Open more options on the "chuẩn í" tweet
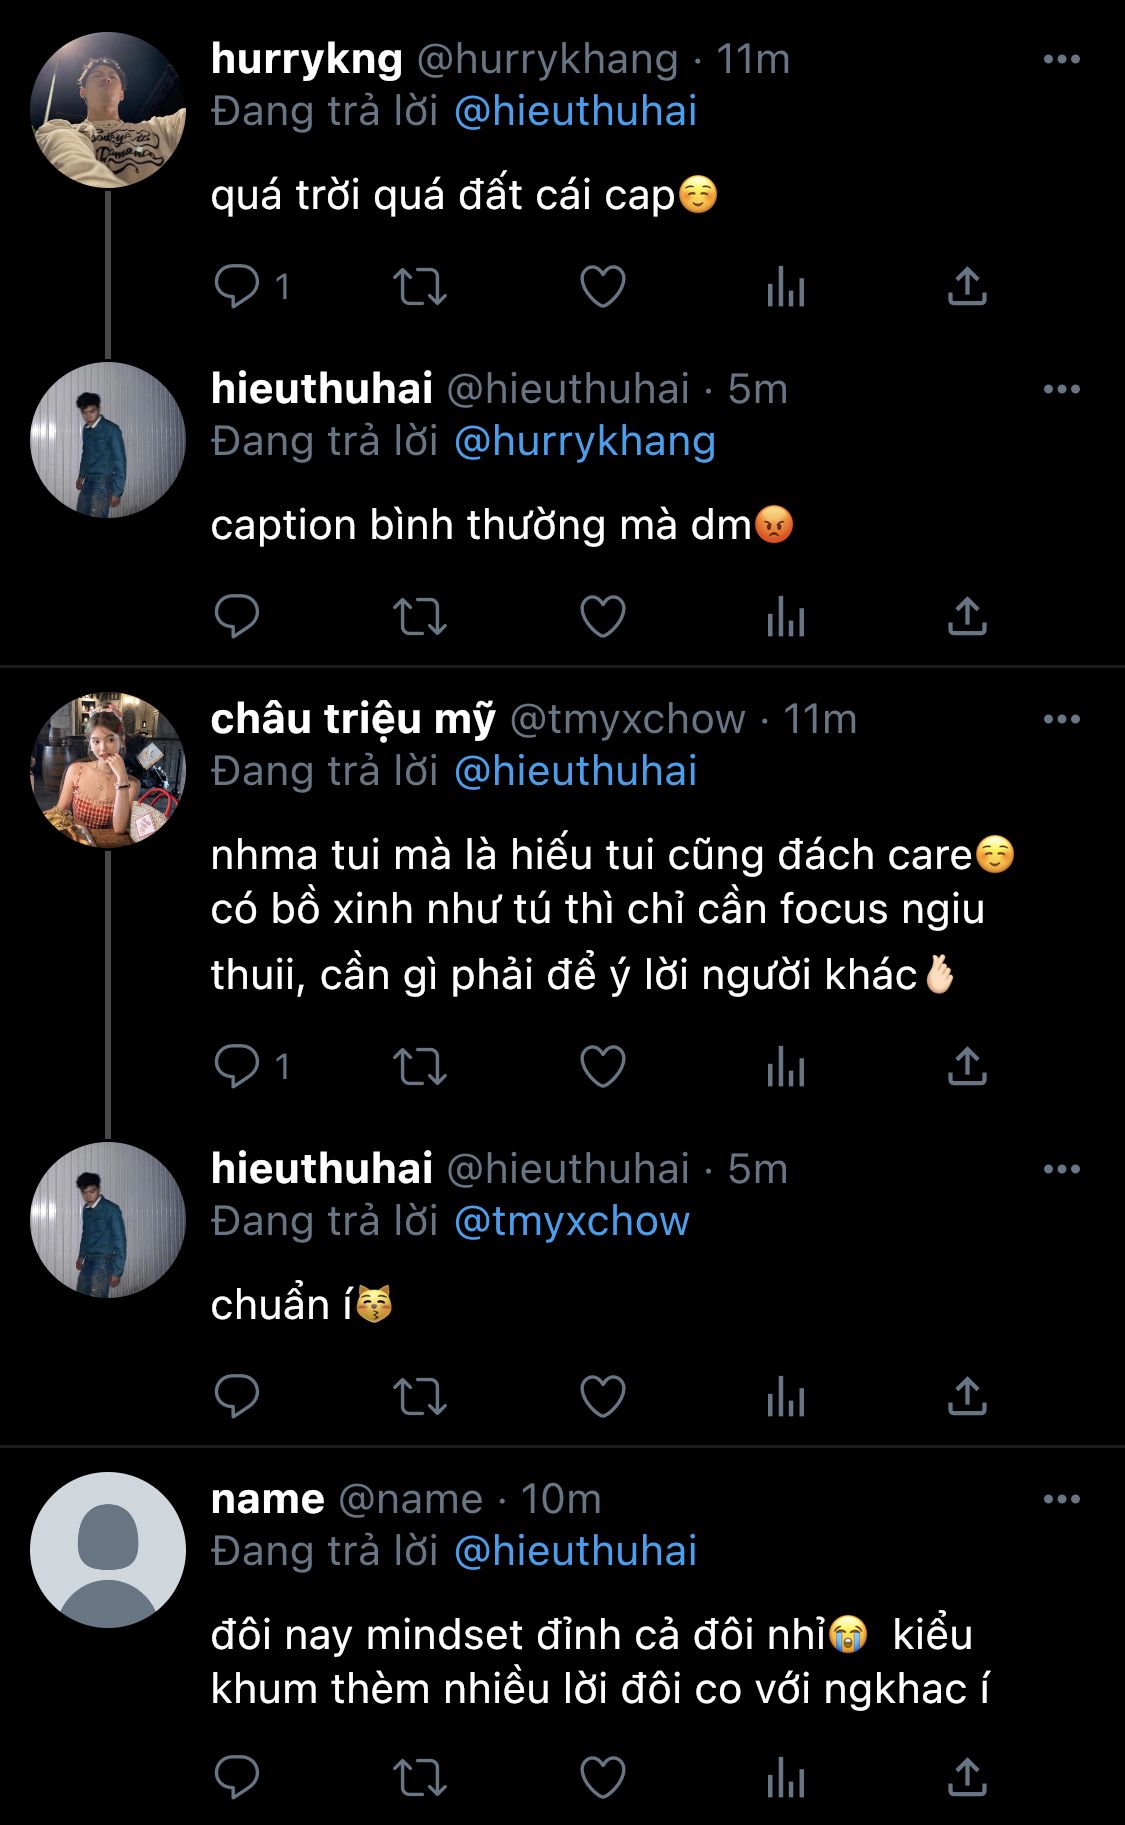 (x=1061, y=1169)
